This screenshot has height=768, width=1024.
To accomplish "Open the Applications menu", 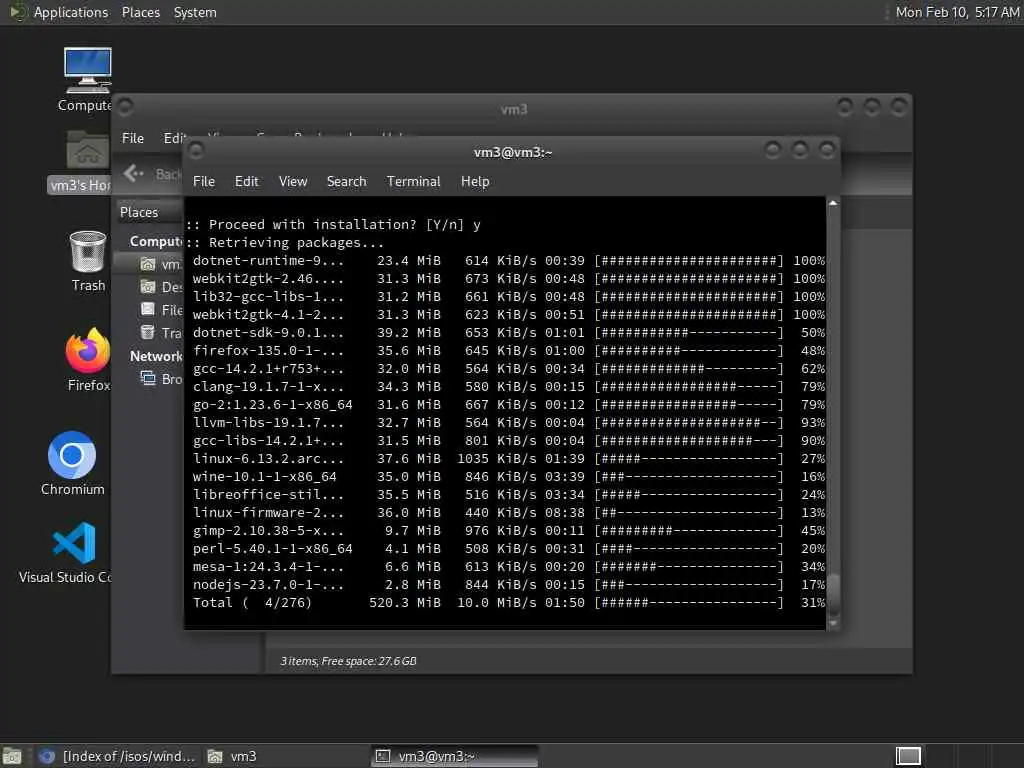I will click(71, 12).
